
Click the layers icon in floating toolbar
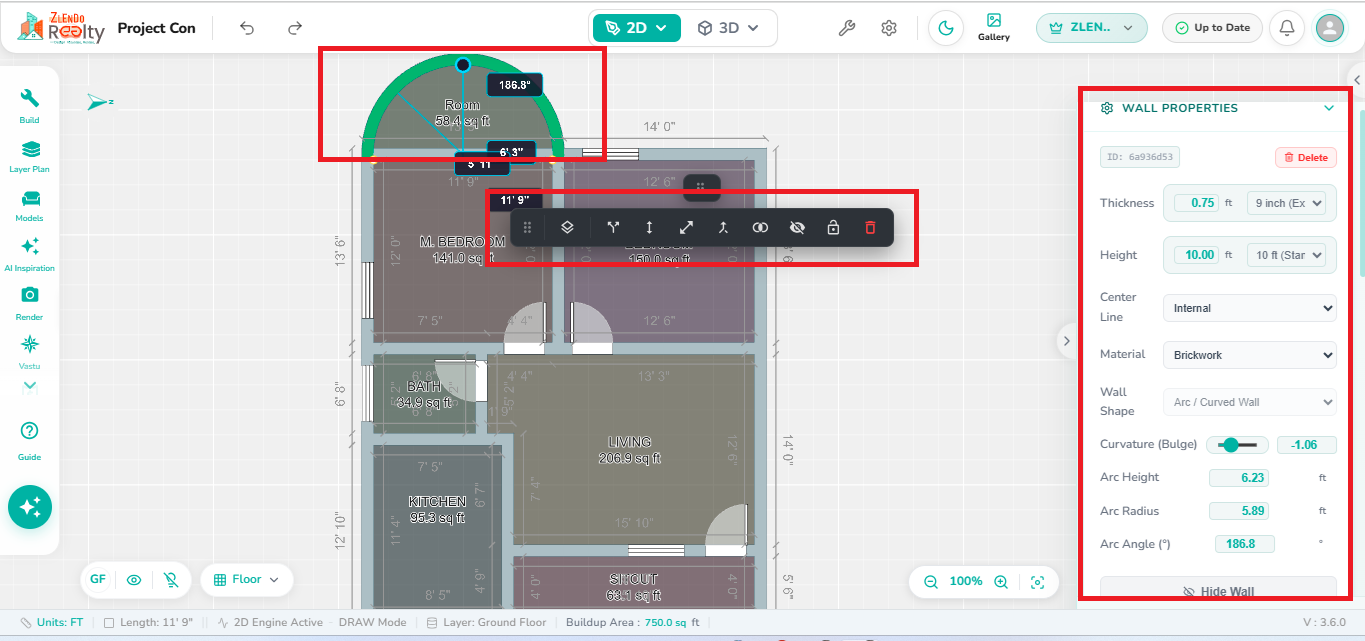tap(567, 227)
